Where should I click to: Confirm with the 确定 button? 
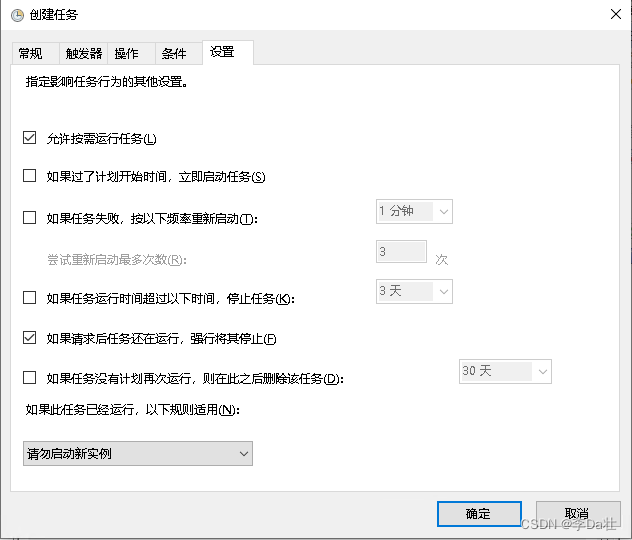click(479, 514)
